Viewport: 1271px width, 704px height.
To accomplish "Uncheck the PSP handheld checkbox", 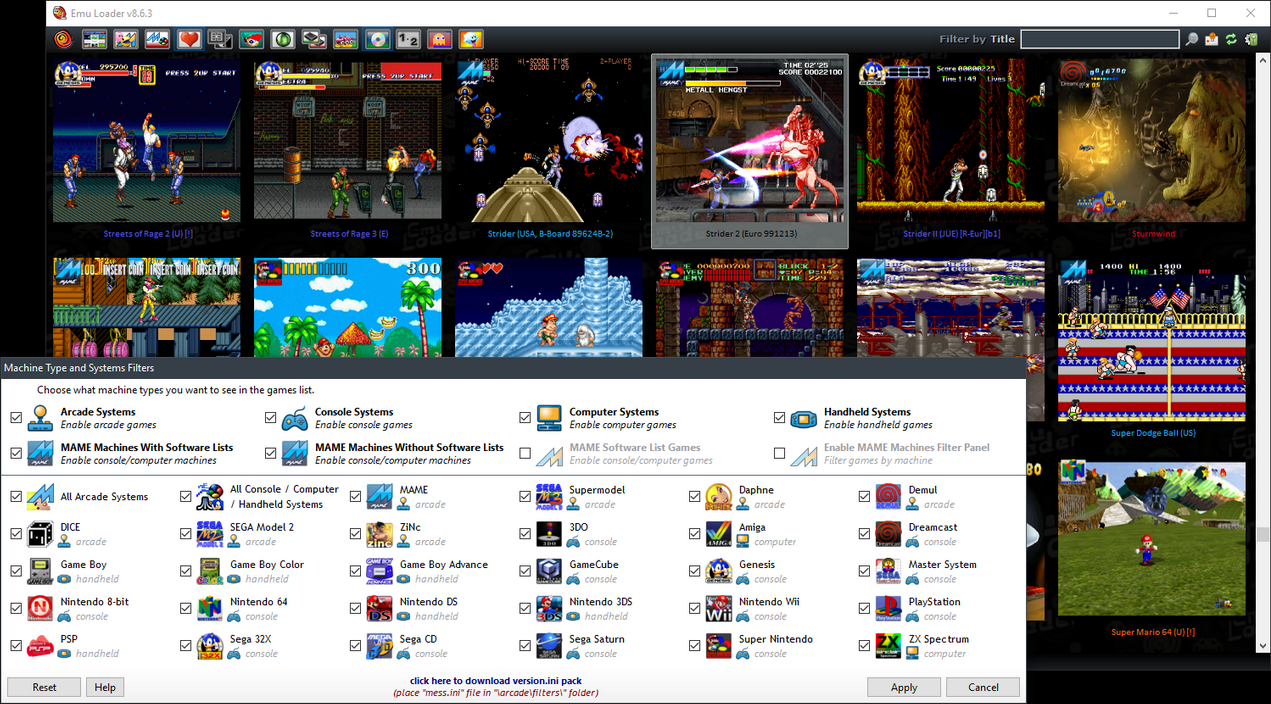I will 16,646.
